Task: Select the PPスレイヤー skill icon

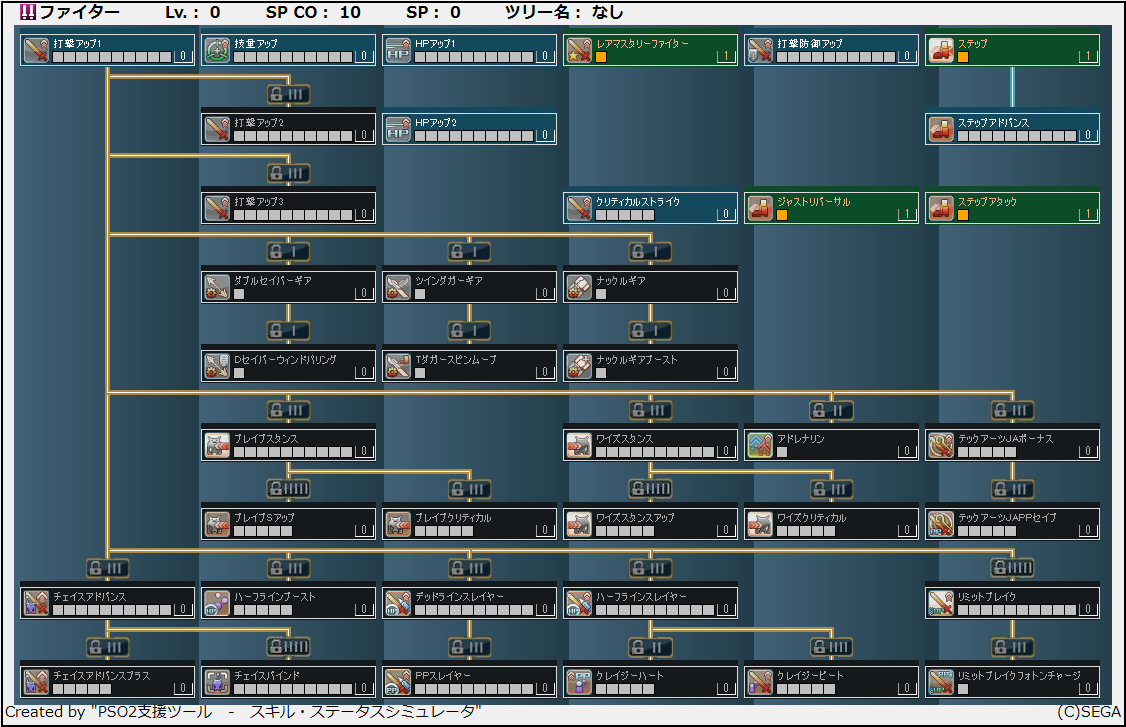Action: pos(398,682)
